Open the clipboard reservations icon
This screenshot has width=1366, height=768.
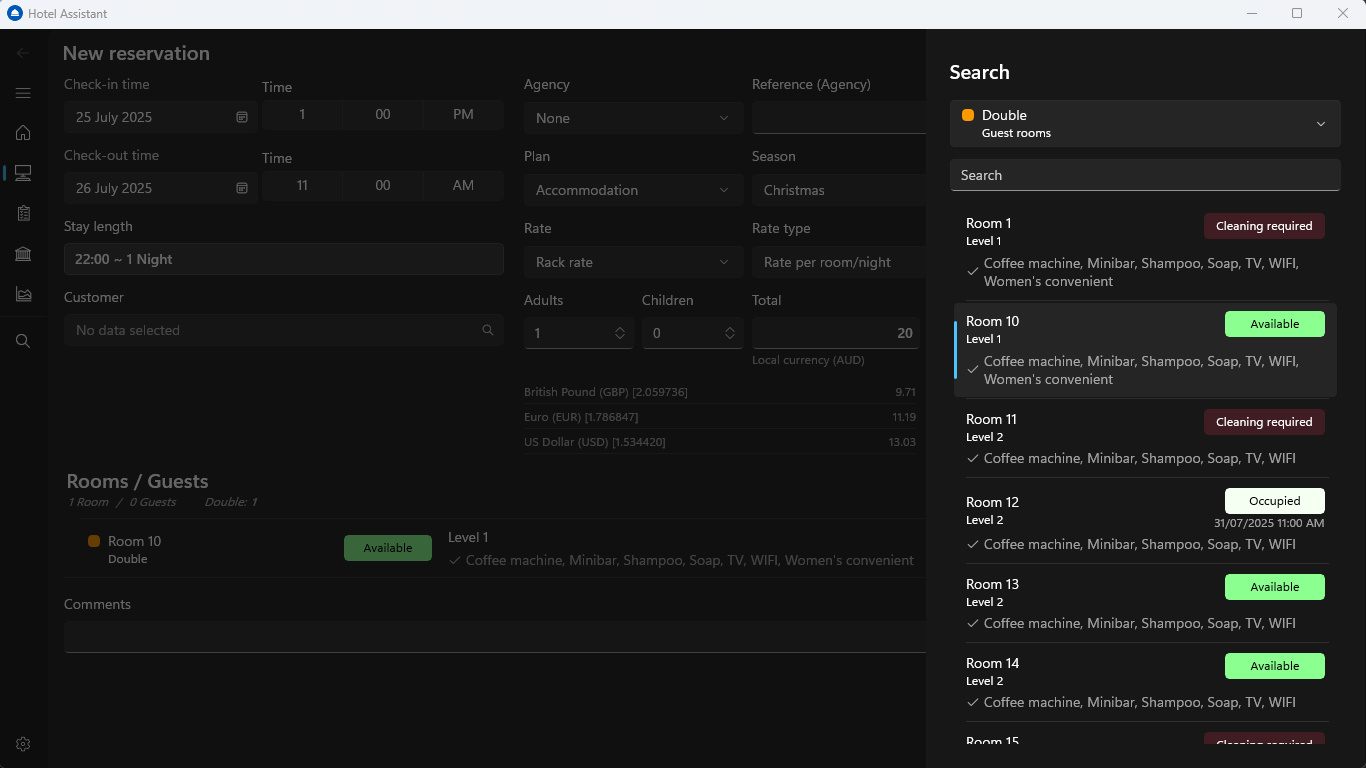[23, 213]
